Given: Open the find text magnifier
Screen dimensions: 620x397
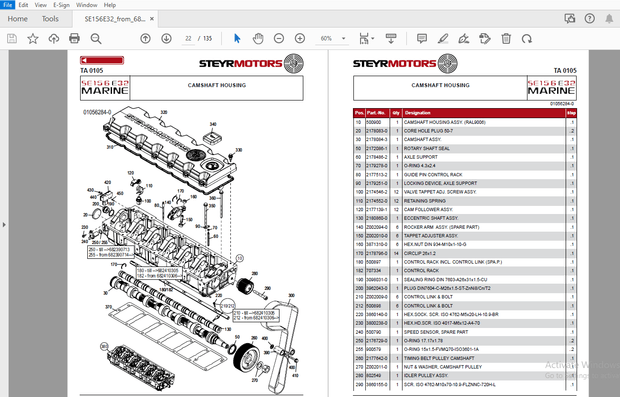Looking at the screenshot, I should click(x=96, y=38).
